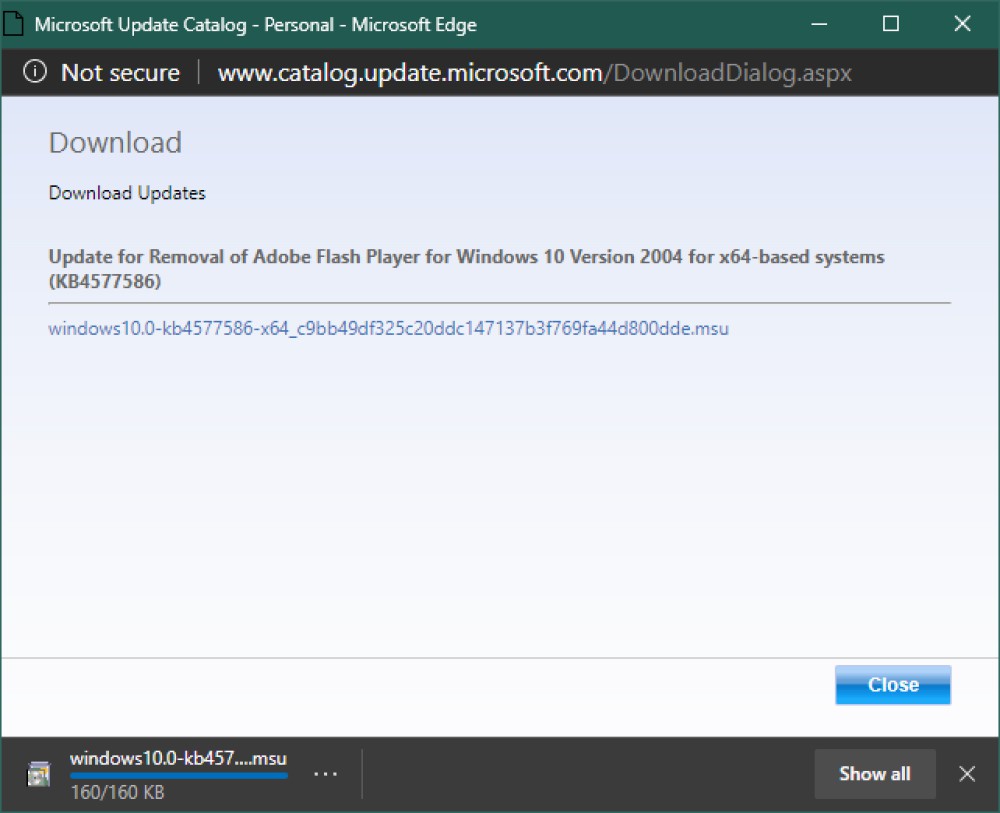Click the 'Not secure' label
Viewport: 1000px width, 813px height.
click(x=121, y=73)
